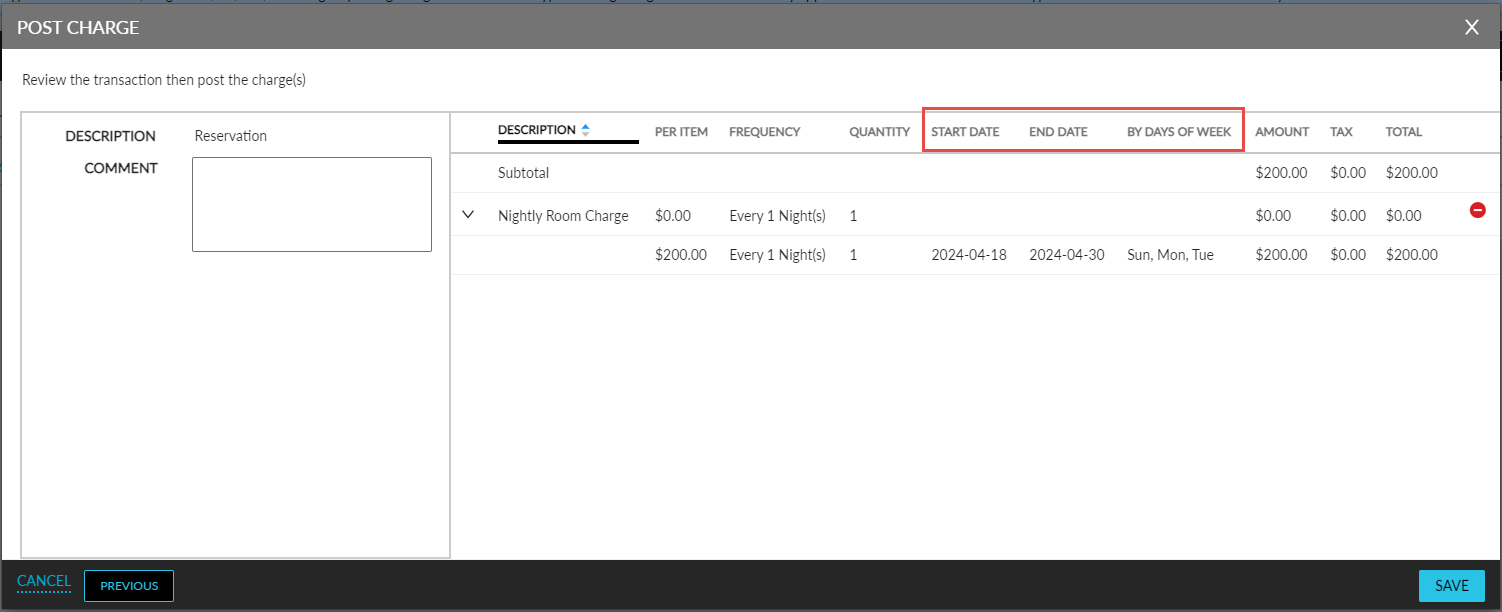This screenshot has height=612, width=1502.
Task: Click the Total column header
Action: 1404,132
